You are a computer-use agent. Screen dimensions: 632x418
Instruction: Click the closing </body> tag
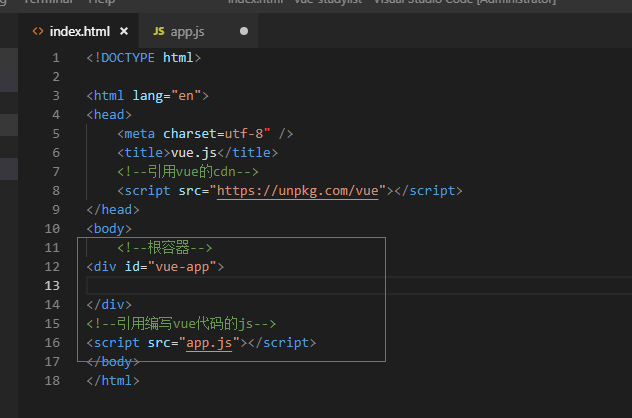pyautogui.click(x=113, y=362)
